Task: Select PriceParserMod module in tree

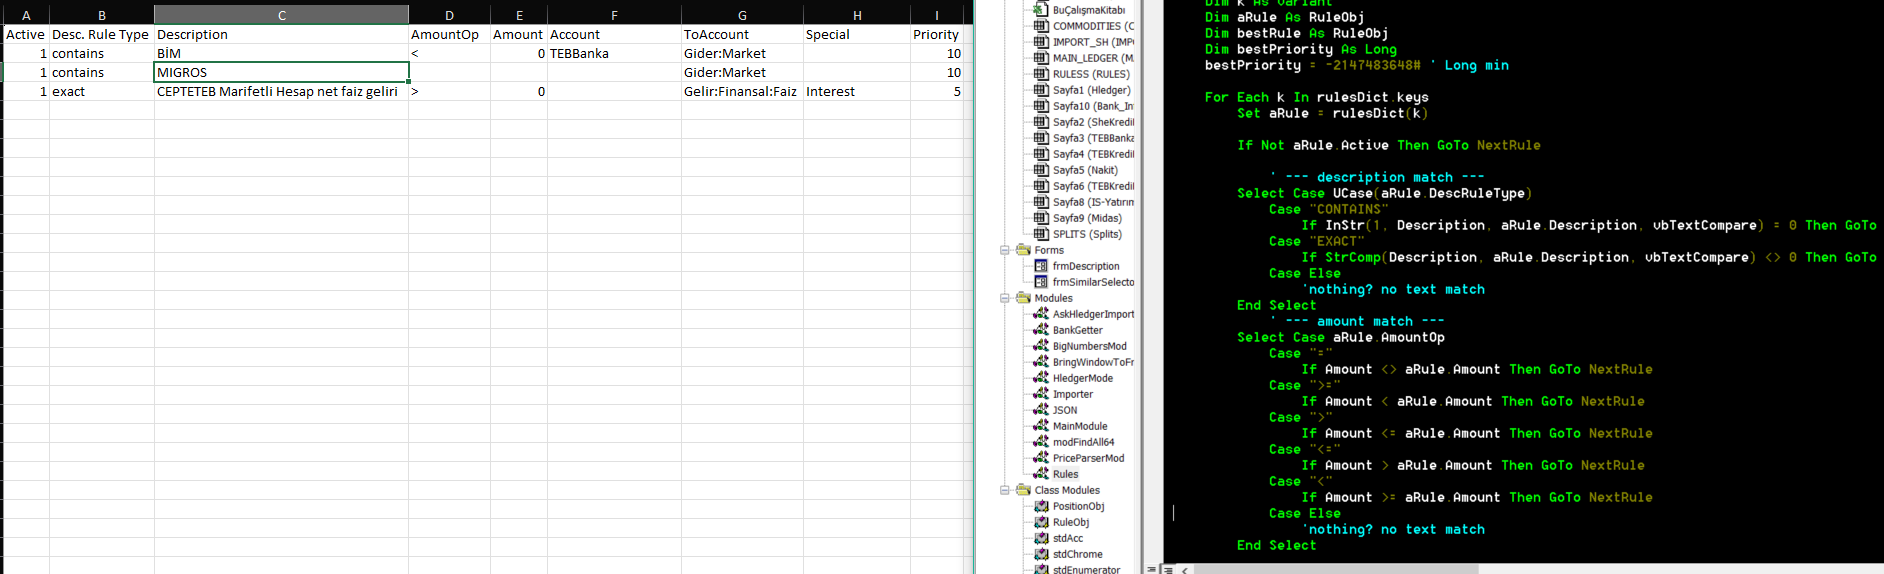Action: [x=1088, y=458]
